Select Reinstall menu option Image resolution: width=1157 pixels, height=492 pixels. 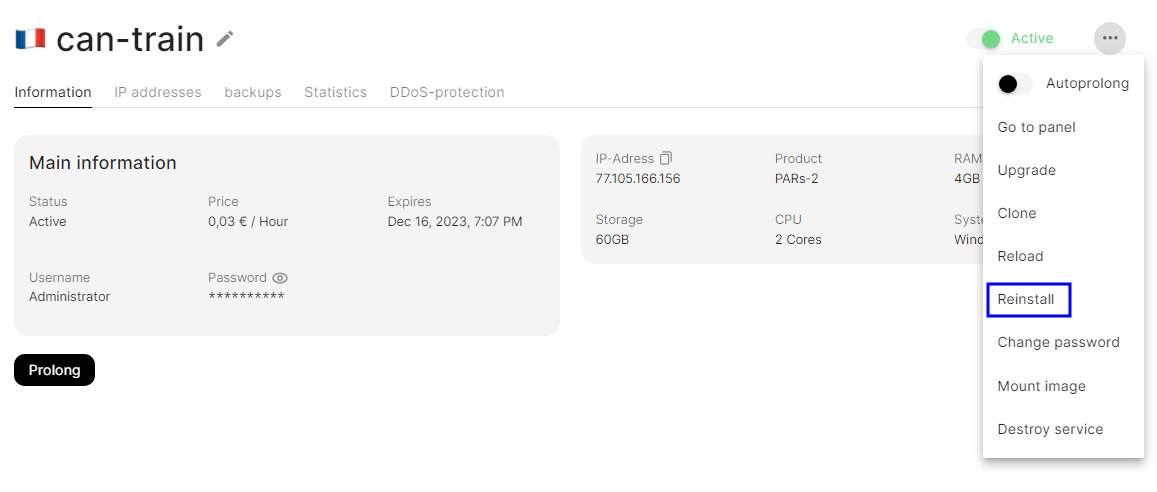pyautogui.click(x=1026, y=299)
